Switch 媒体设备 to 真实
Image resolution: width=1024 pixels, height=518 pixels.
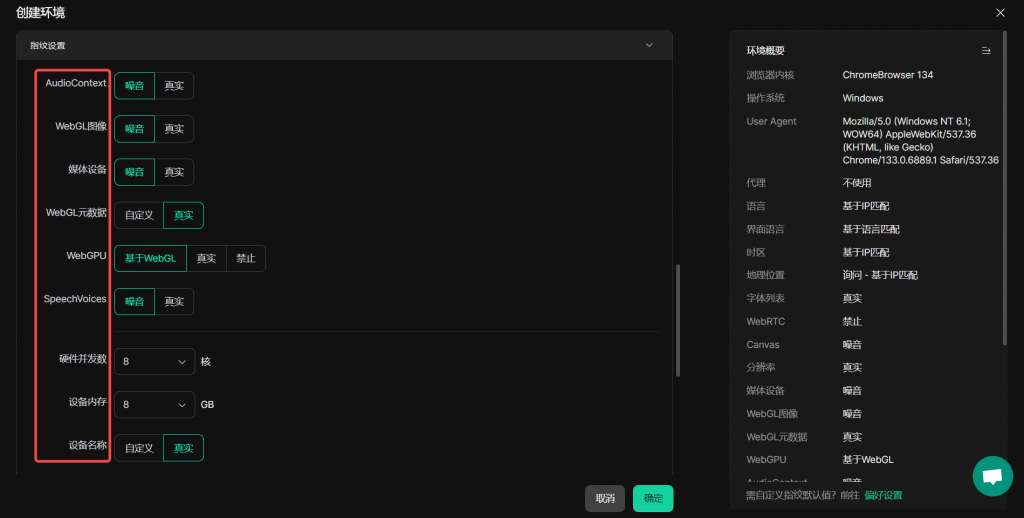click(x=174, y=172)
